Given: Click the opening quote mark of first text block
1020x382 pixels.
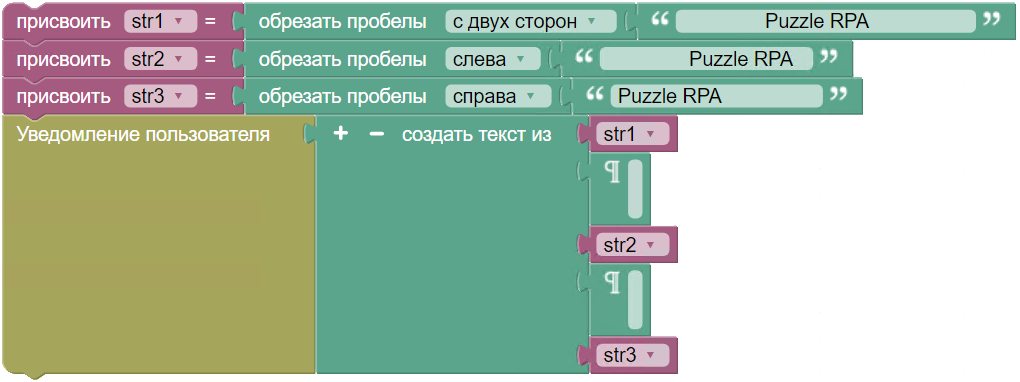Looking at the screenshot, I should (660, 19).
